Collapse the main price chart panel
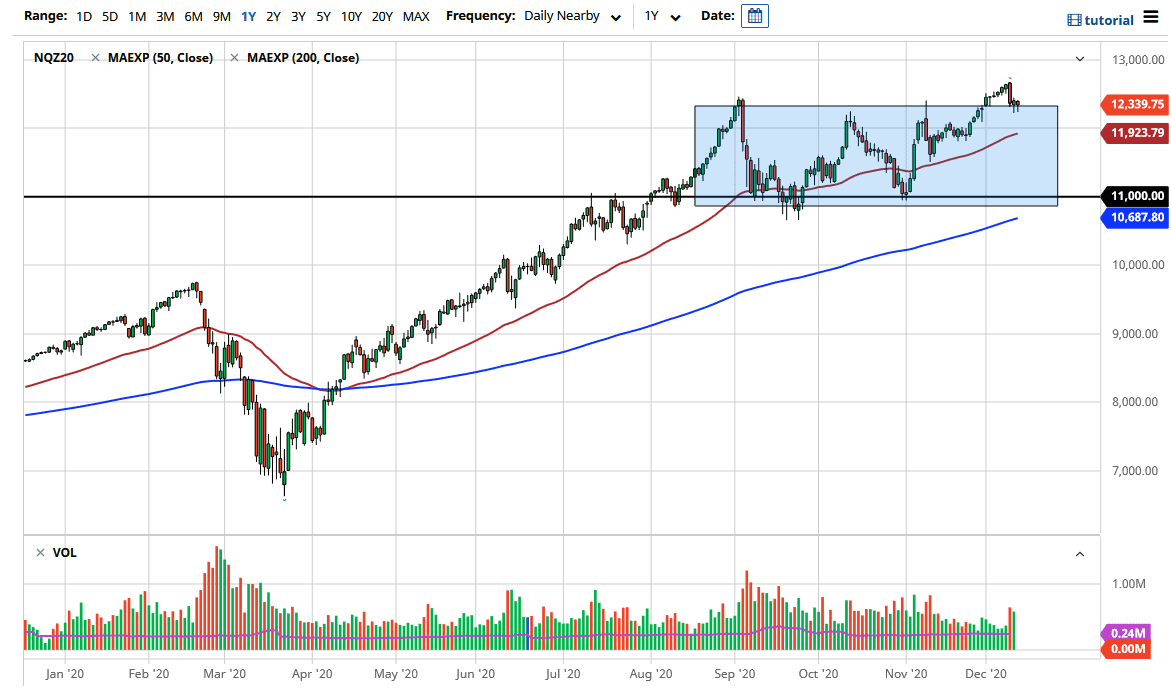Image resolution: width=1171 pixels, height=693 pixels. 1080,58
